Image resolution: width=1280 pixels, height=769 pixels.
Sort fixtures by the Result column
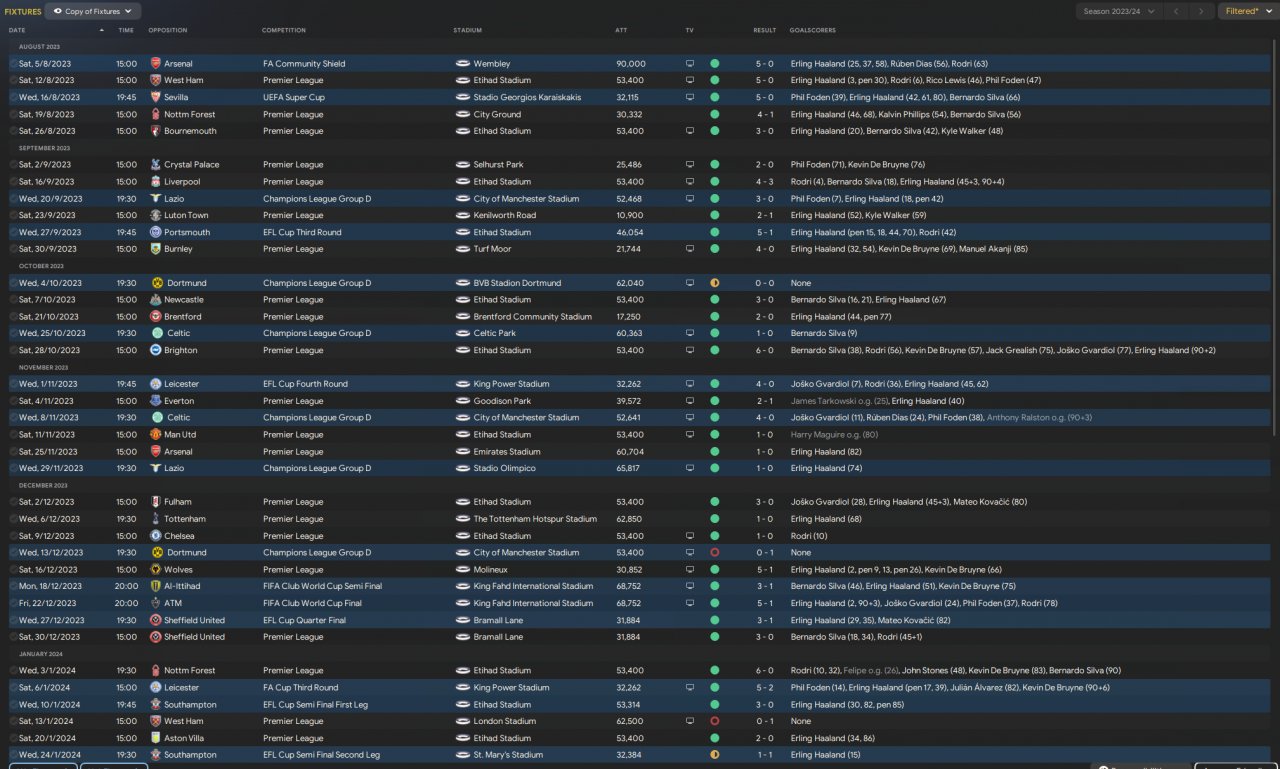click(764, 30)
